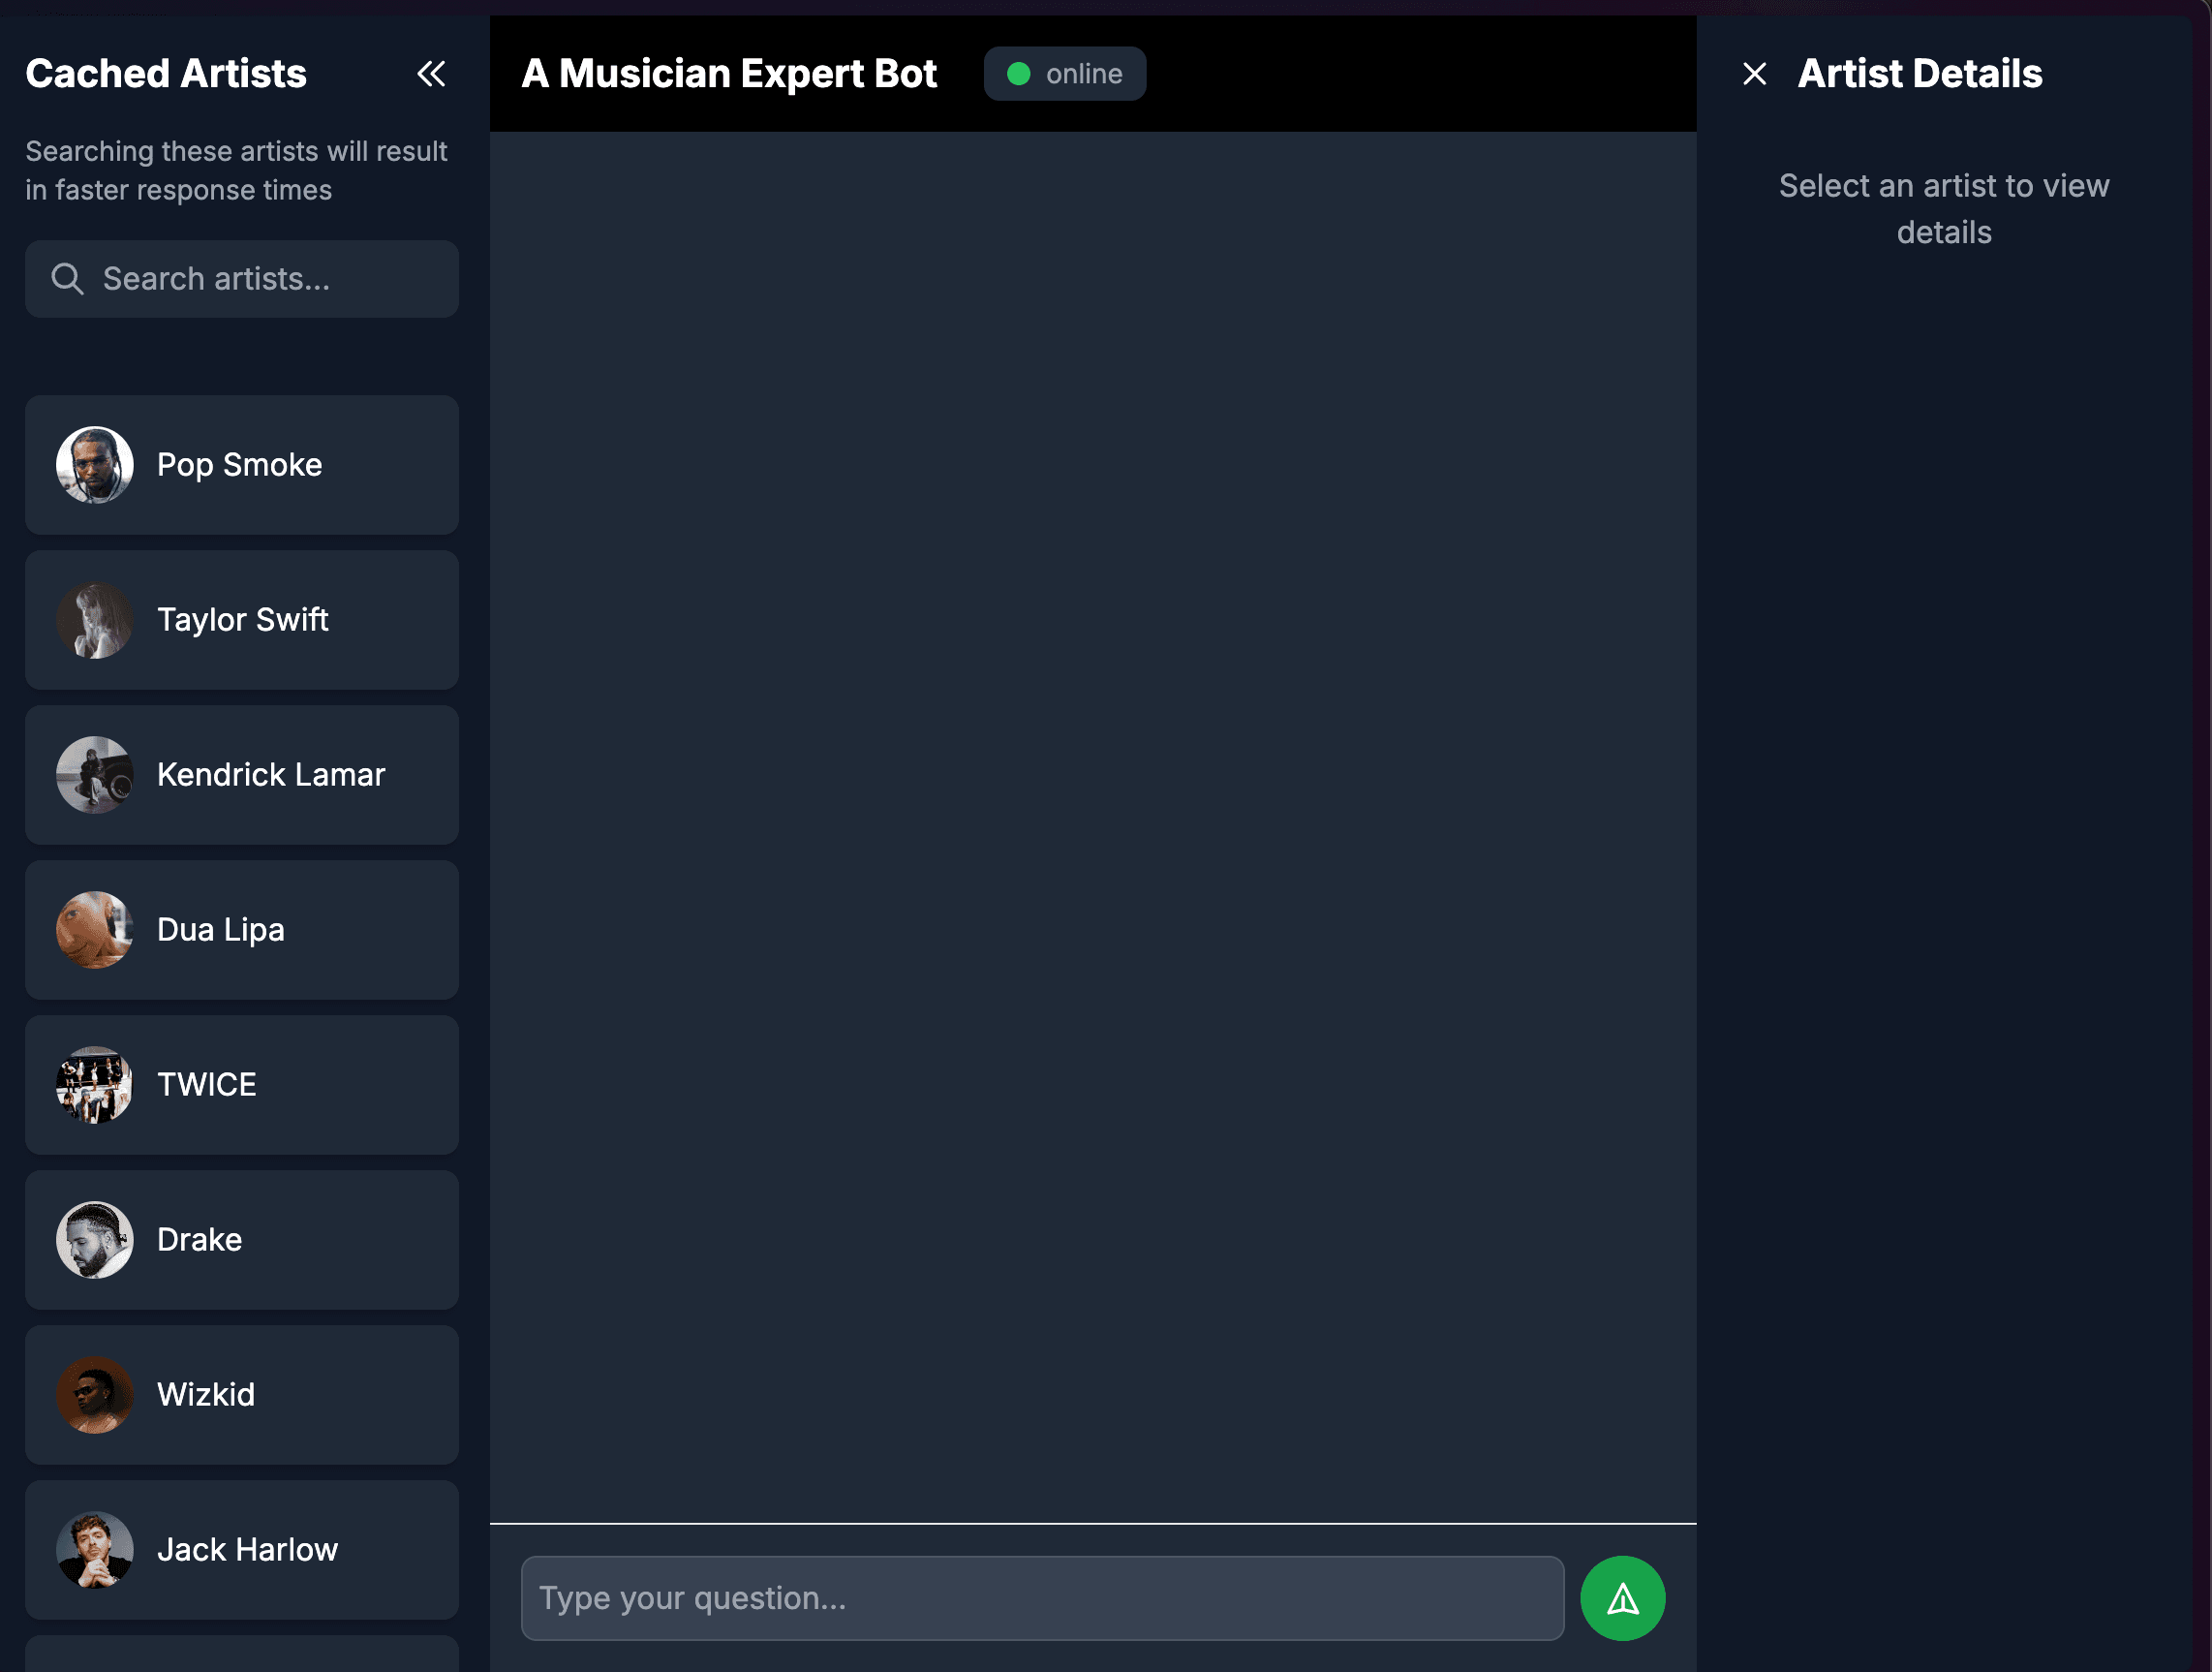Click the search magnifier icon

point(67,279)
